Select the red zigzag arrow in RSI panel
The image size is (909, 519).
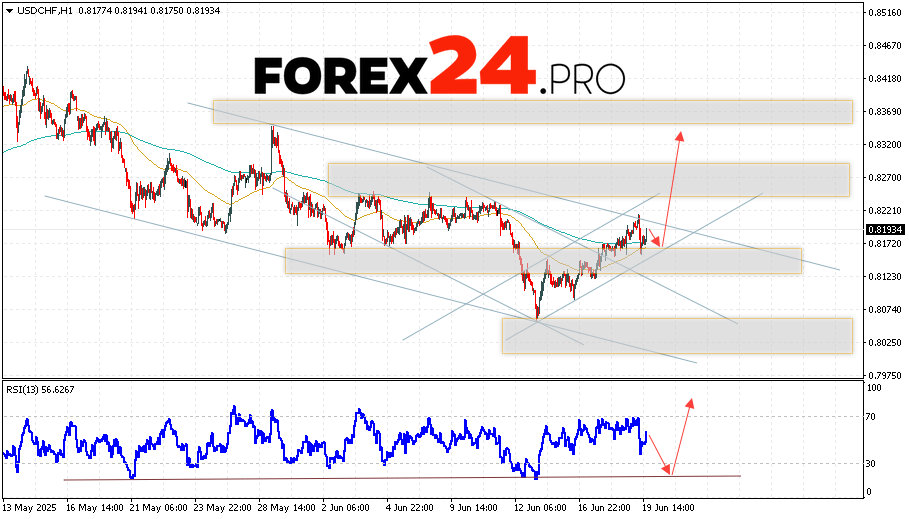[673, 440]
